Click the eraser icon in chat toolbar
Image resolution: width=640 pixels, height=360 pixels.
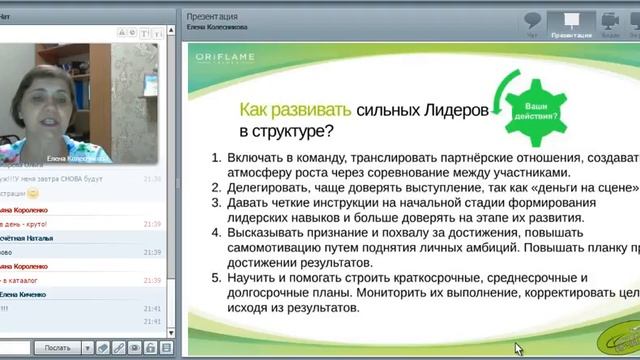[102, 348]
